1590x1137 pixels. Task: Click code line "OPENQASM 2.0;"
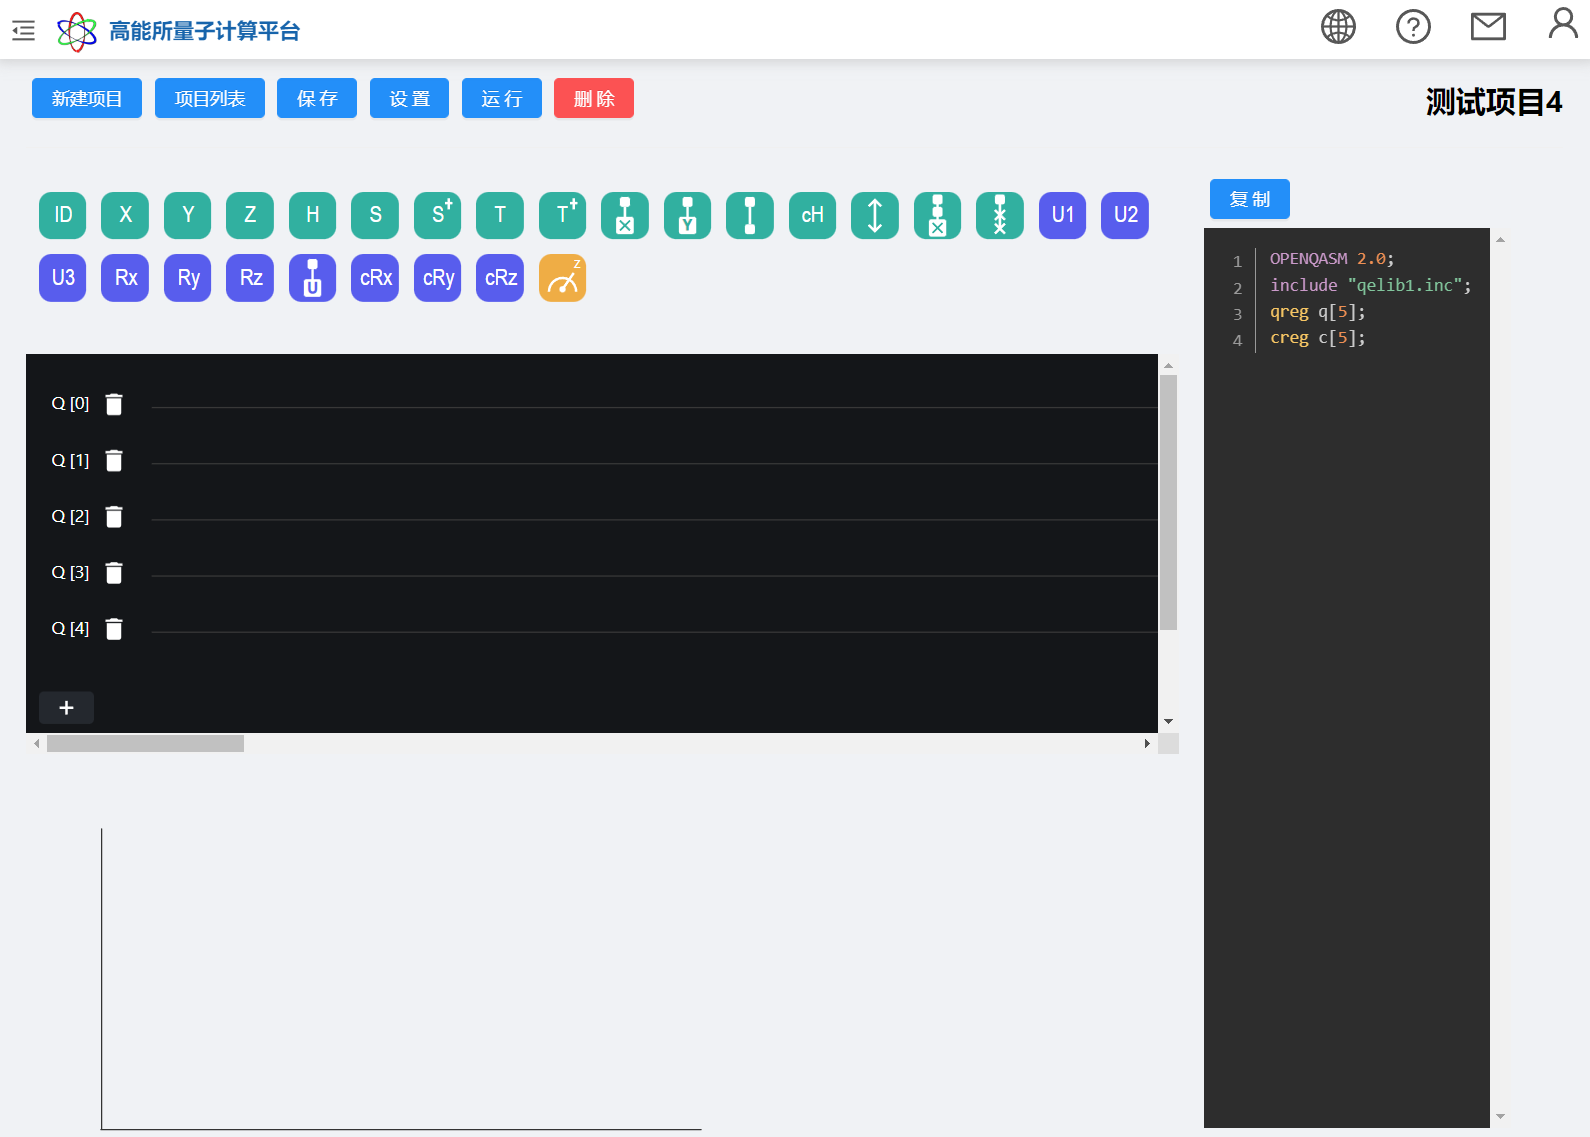[1331, 259]
